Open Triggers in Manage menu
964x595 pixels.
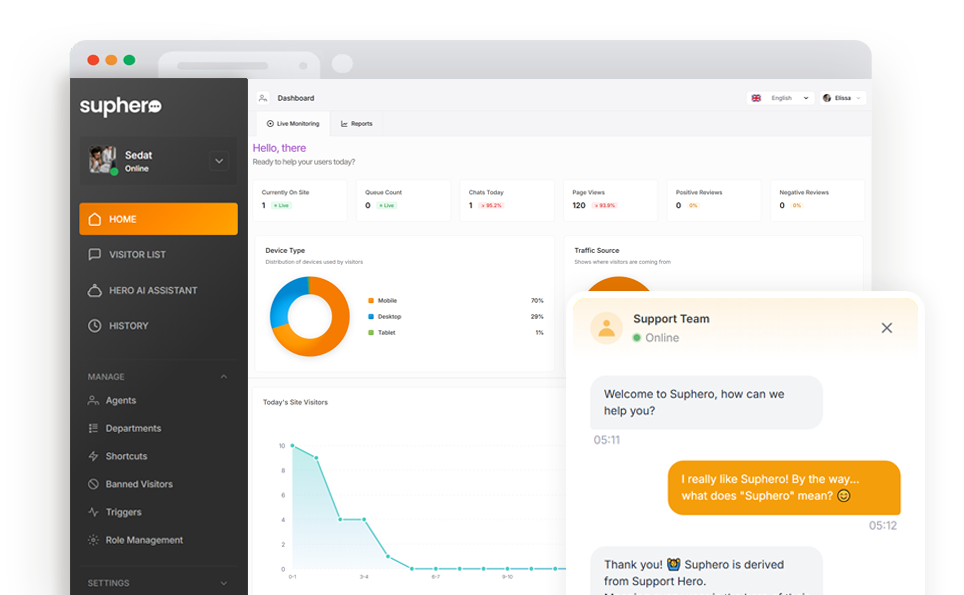point(123,512)
